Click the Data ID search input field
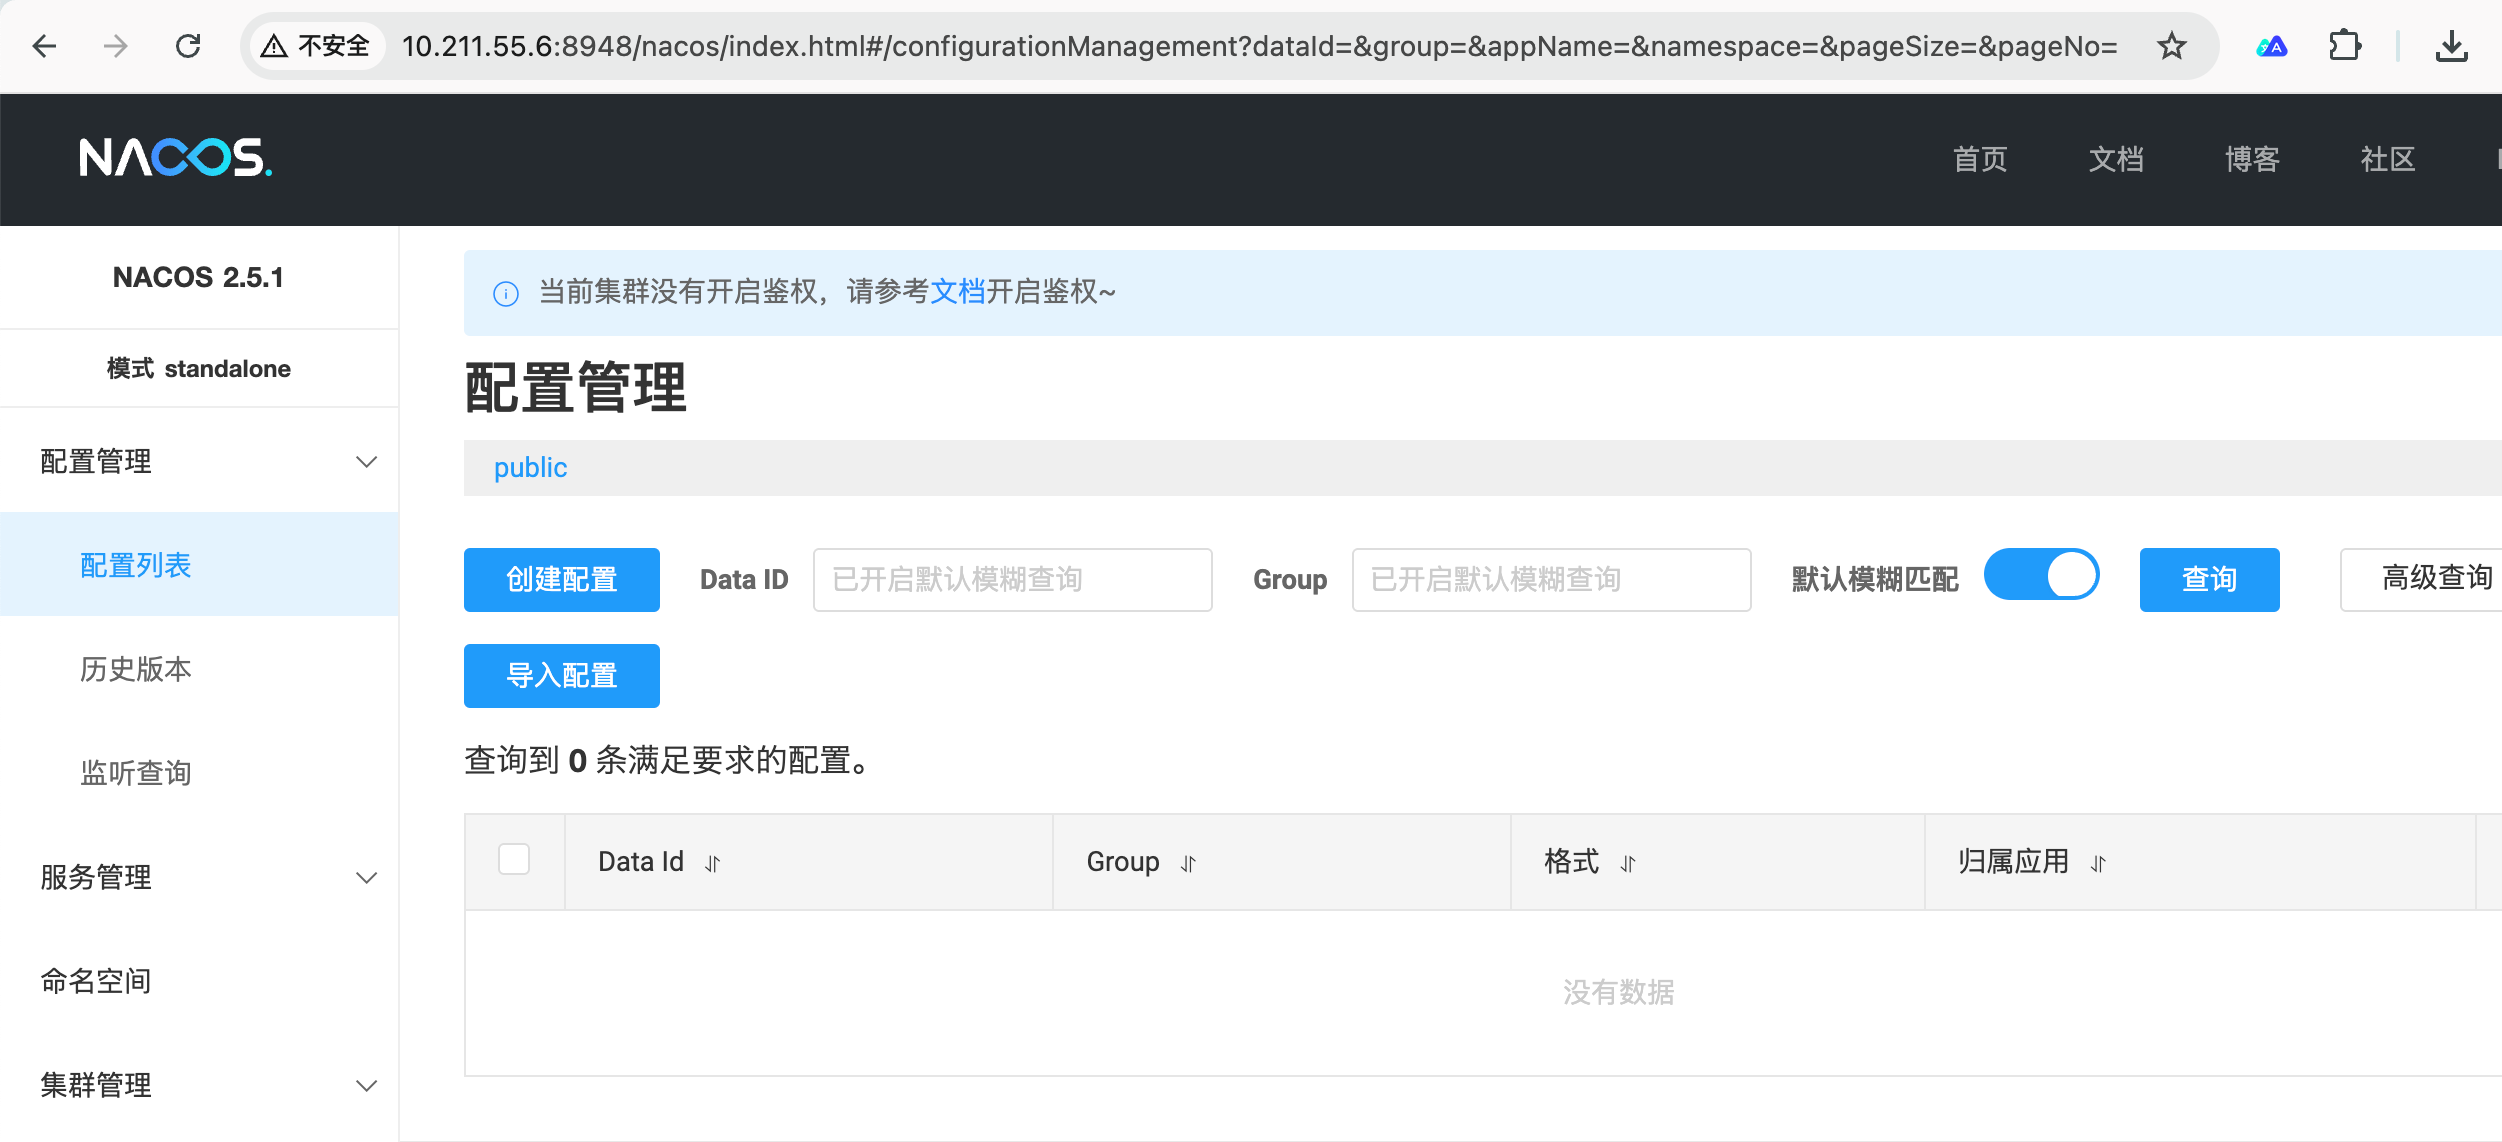 click(x=1012, y=580)
